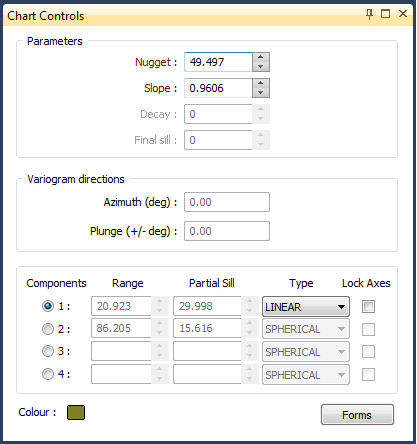Decrease Nugget value with down arrow
The width and height of the screenshot is (417, 444).
pos(261,66)
